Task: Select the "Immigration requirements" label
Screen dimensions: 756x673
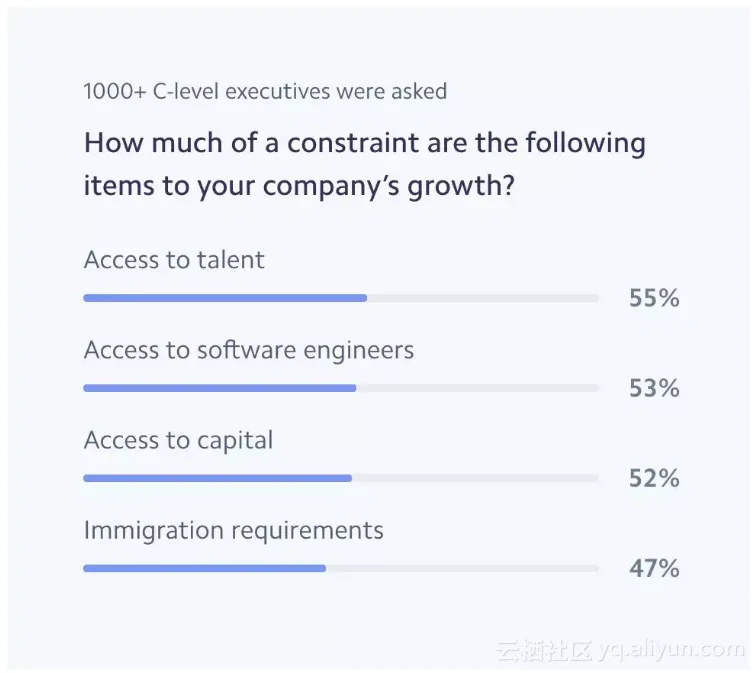Action: click(233, 530)
